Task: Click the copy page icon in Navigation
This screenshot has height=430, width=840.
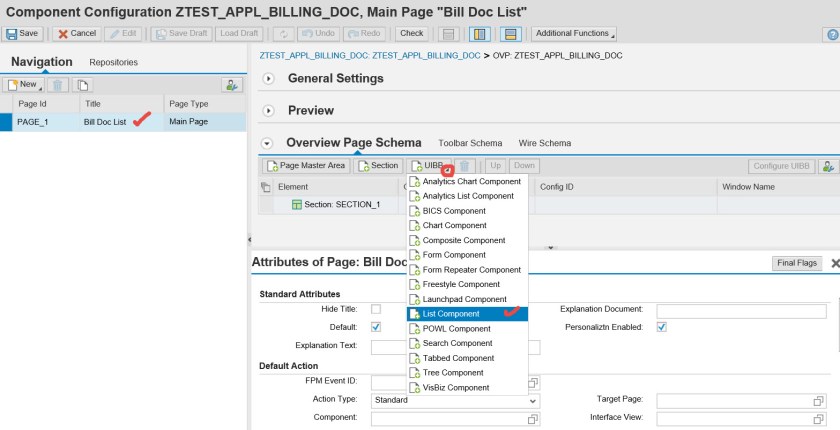Action: [82, 85]
